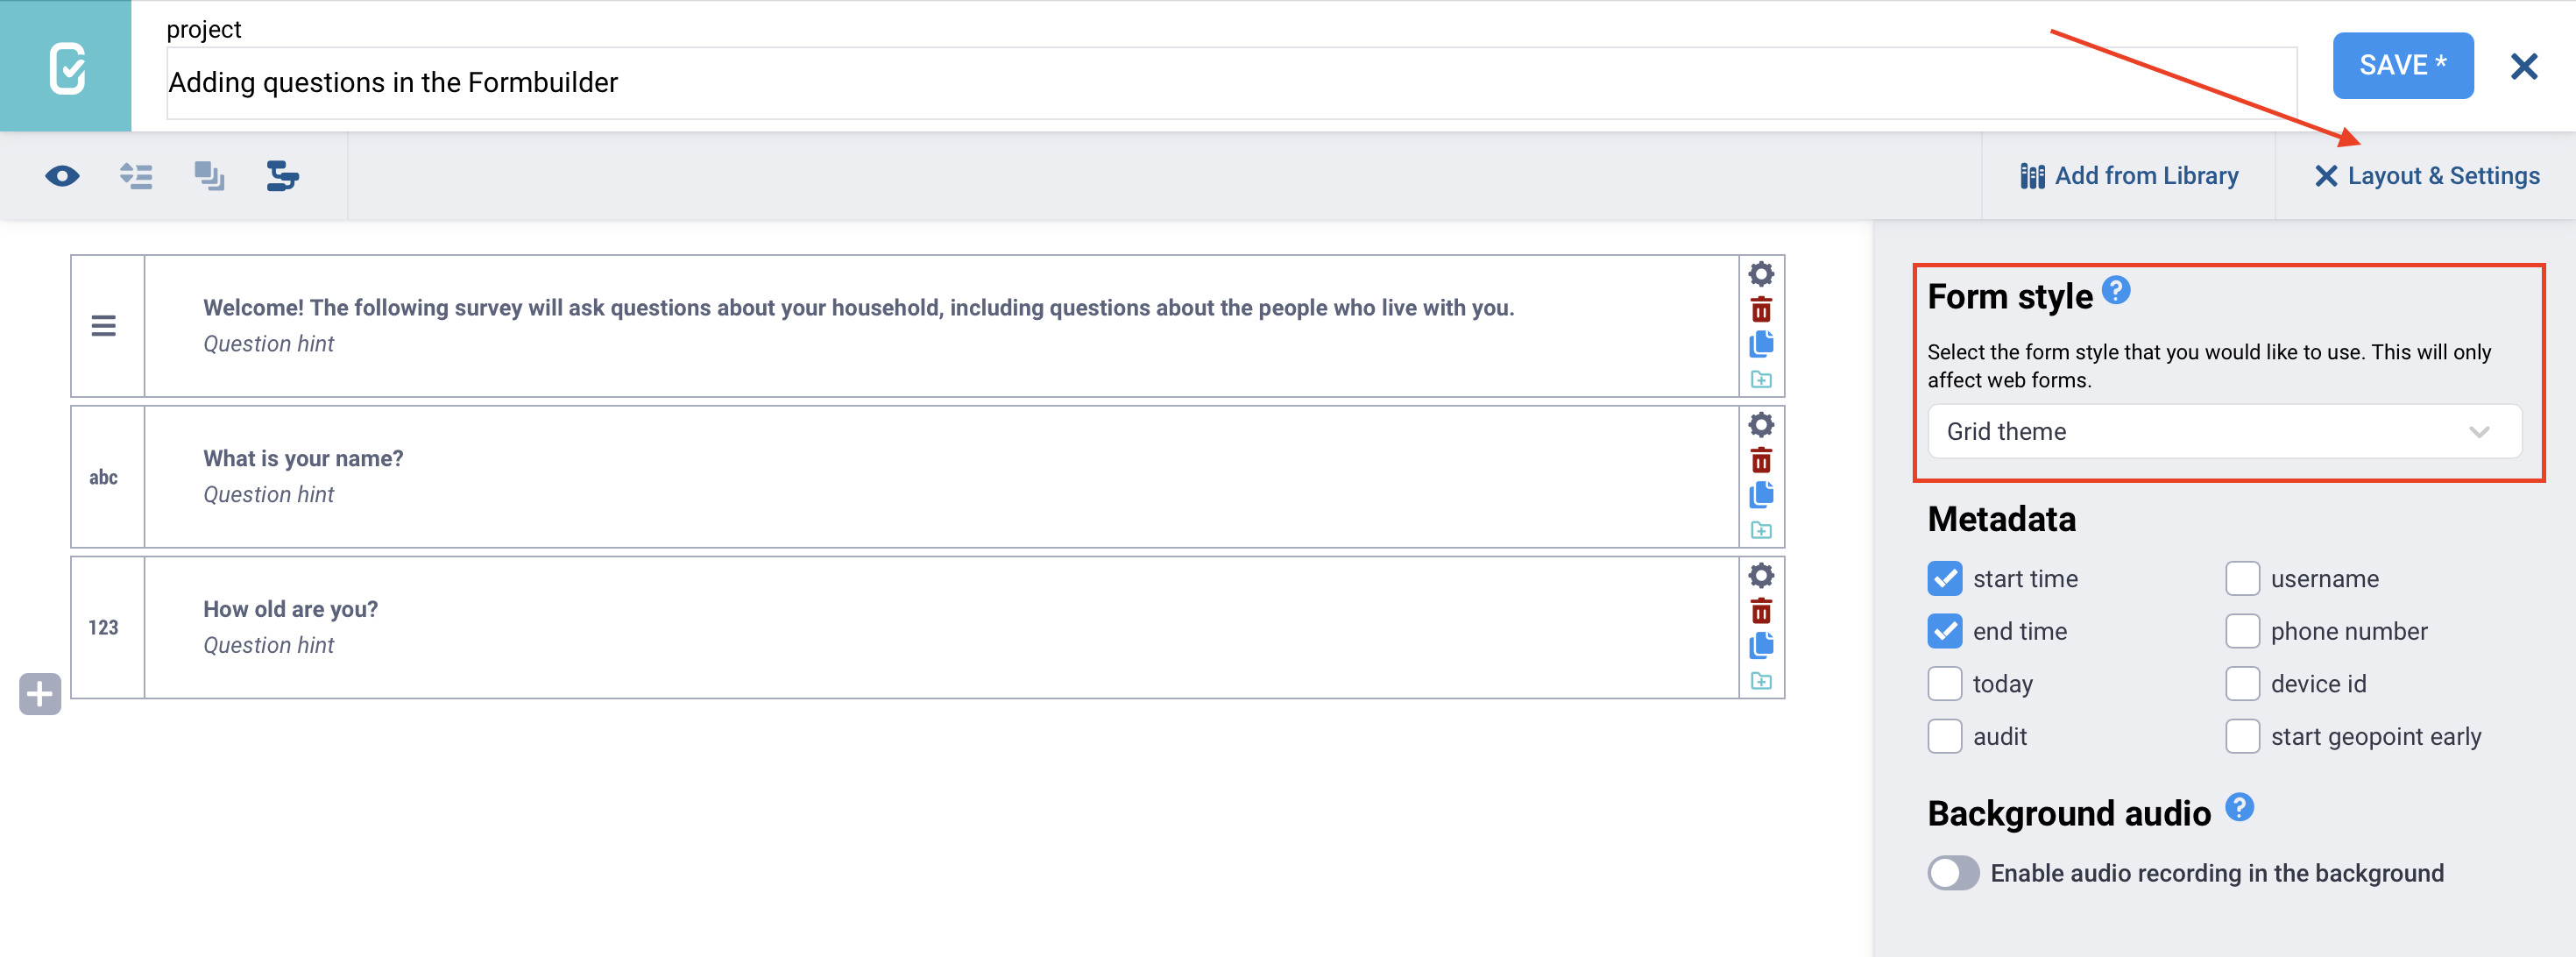Click the plus icon to add question
Screen dimensions: 2576x957
(40, 694)
